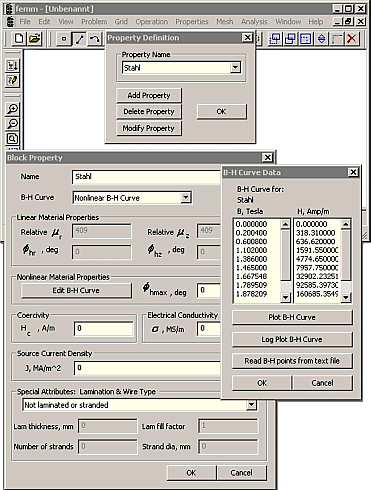The width and height of the screenshot is (371, 490).
Task: Open the Grid menu
Action: tap(121, 22)
